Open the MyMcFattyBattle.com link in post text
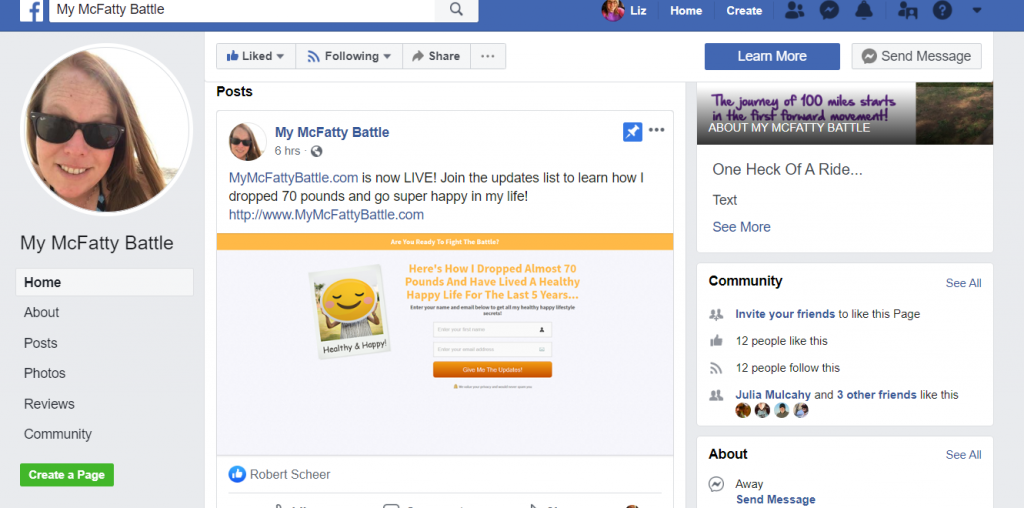This screenshot has height=508, width=1024. 293,178
